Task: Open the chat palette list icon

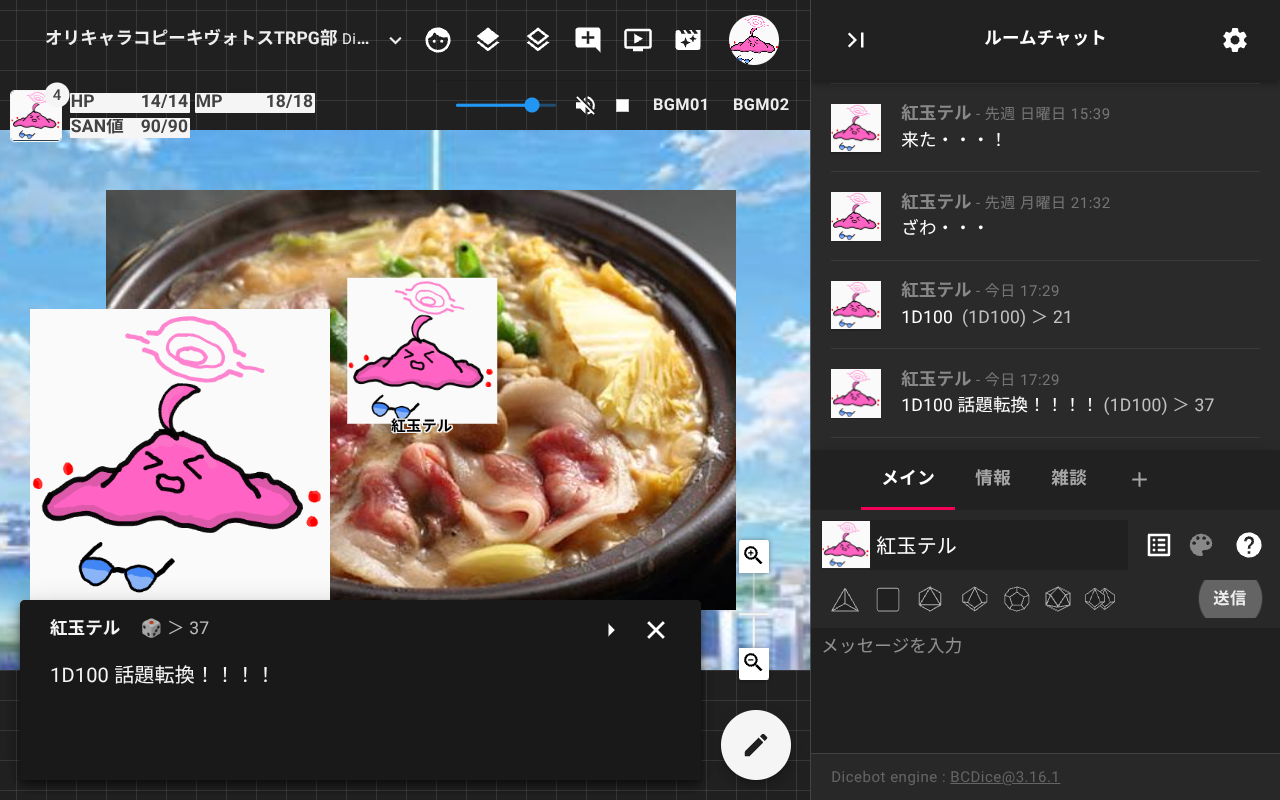Action: tap(1159, 545)
